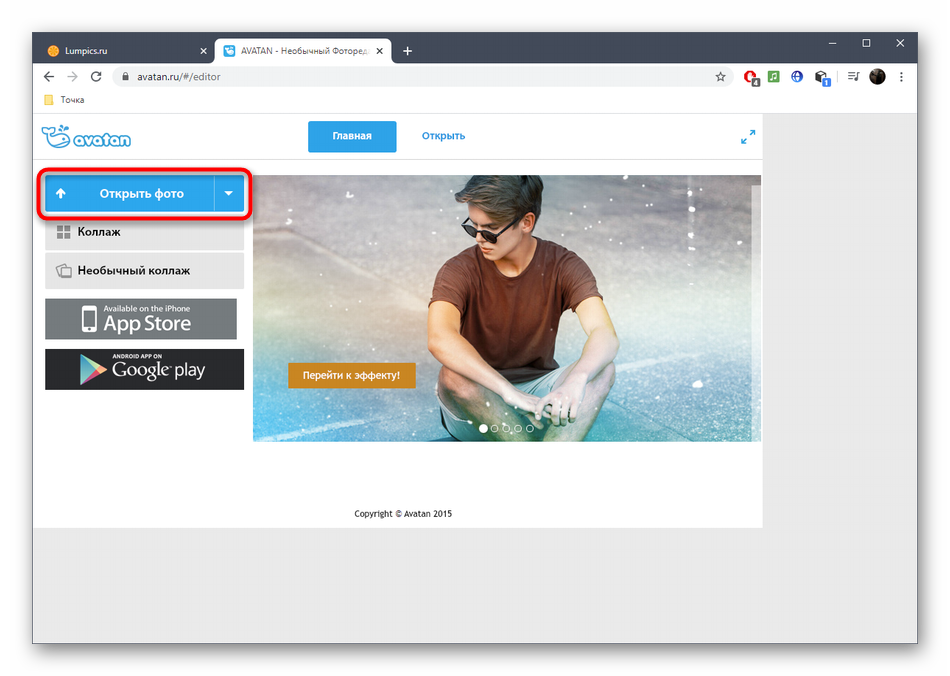Click the Перейти к эффекту! button
The image size is (950, 676).
coord(351,375)
